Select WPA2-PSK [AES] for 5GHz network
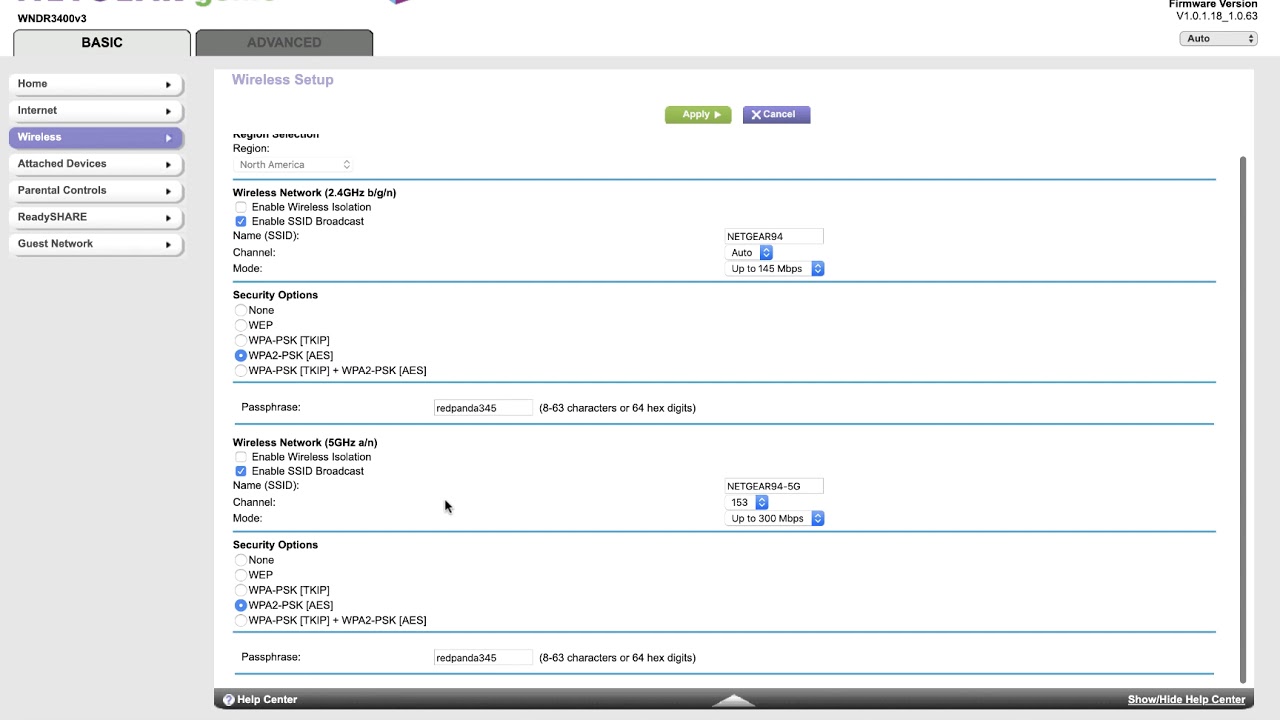Viewport: 1280px width, 720px height. (241, 605)
